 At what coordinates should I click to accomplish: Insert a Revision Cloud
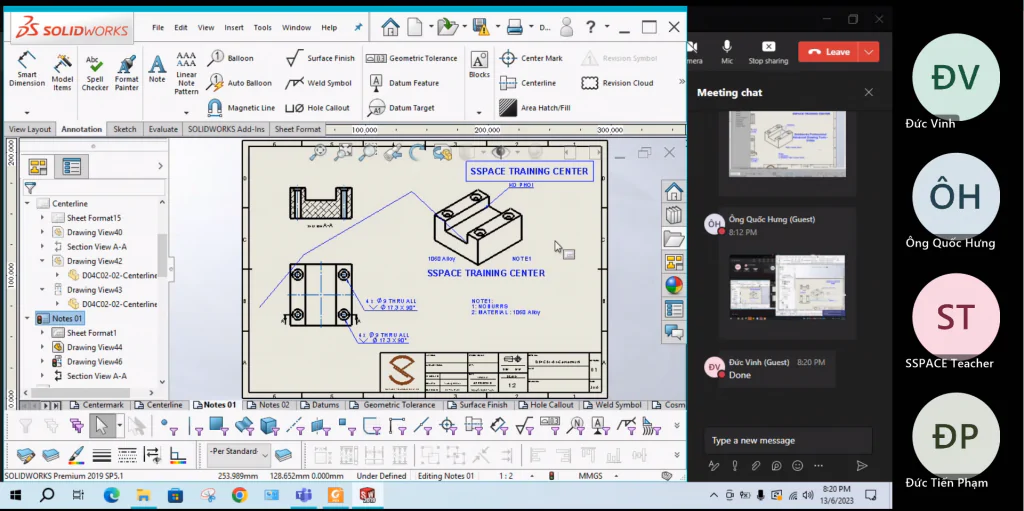tap(617, 83)
